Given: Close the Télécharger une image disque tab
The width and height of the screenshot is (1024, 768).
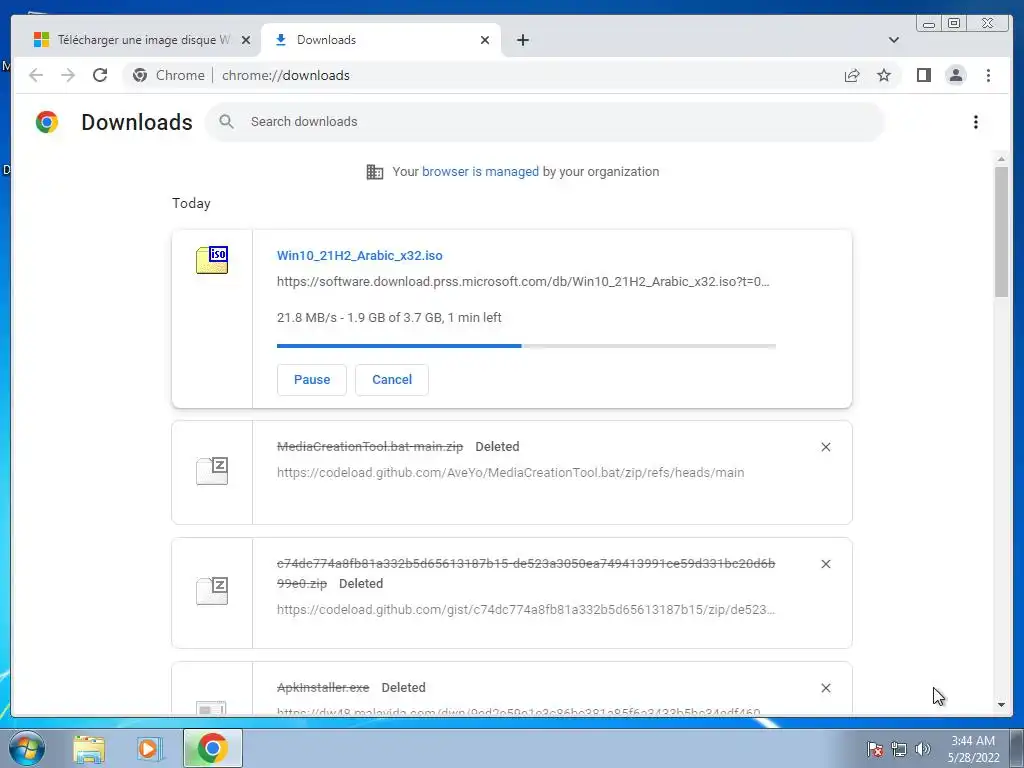Looking at the screenshot, I should click(246, 40).
